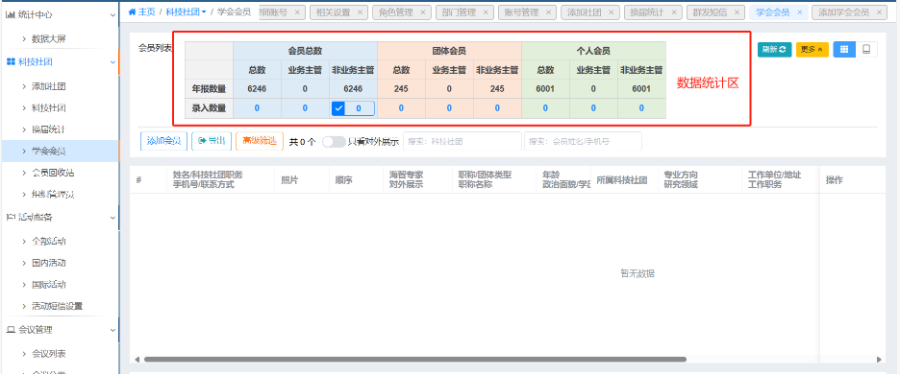
Task: Click the 统计中心 bar-chart icon in sidebar
Action: point(10,14)
